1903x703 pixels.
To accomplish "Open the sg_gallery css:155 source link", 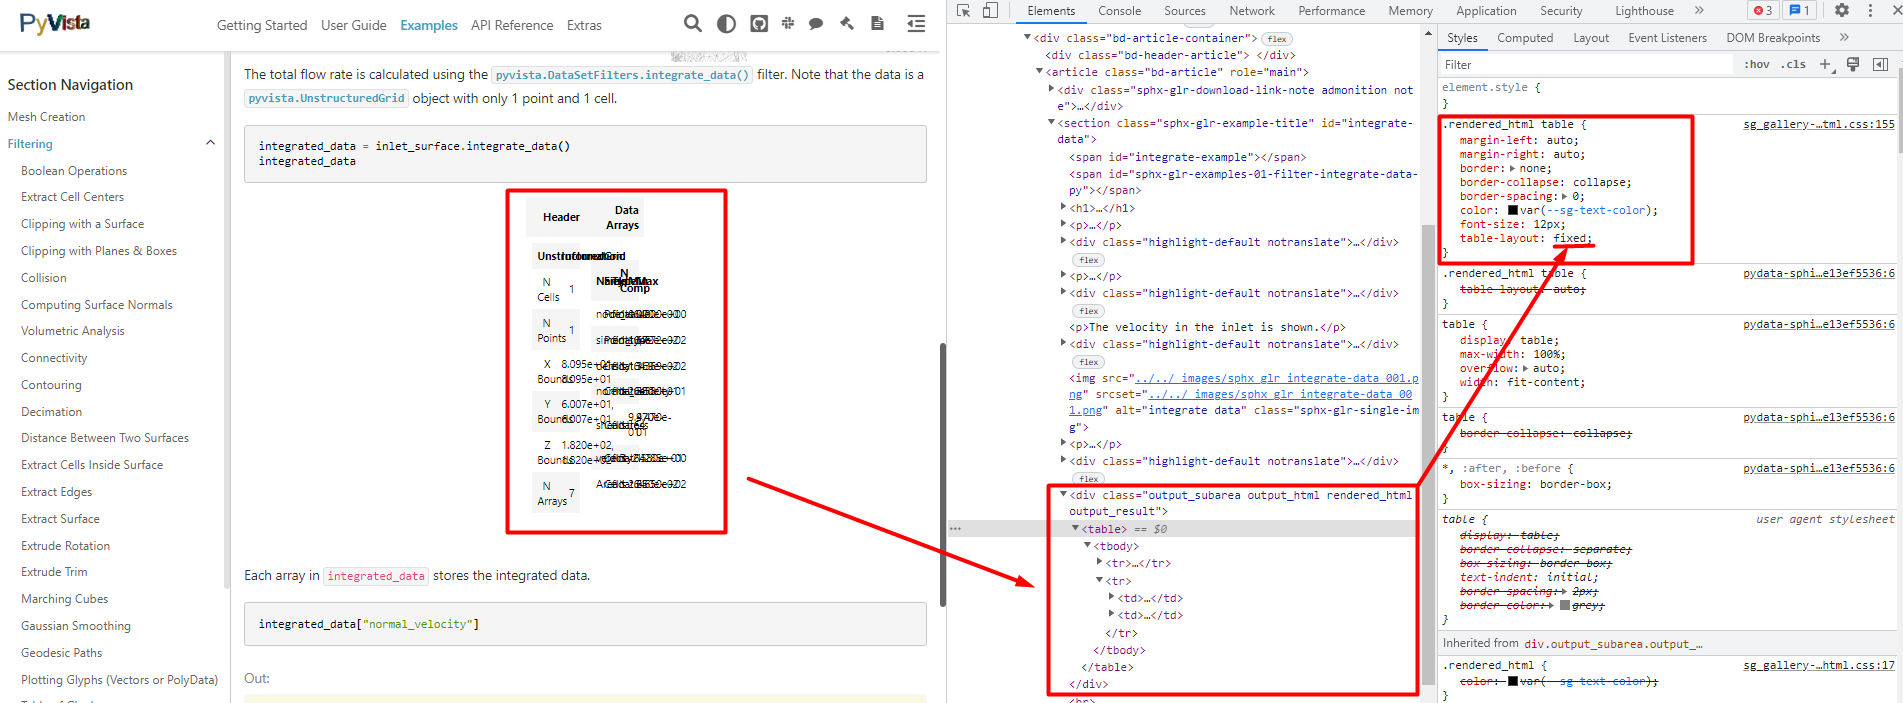I will (x=1818, y=124).
